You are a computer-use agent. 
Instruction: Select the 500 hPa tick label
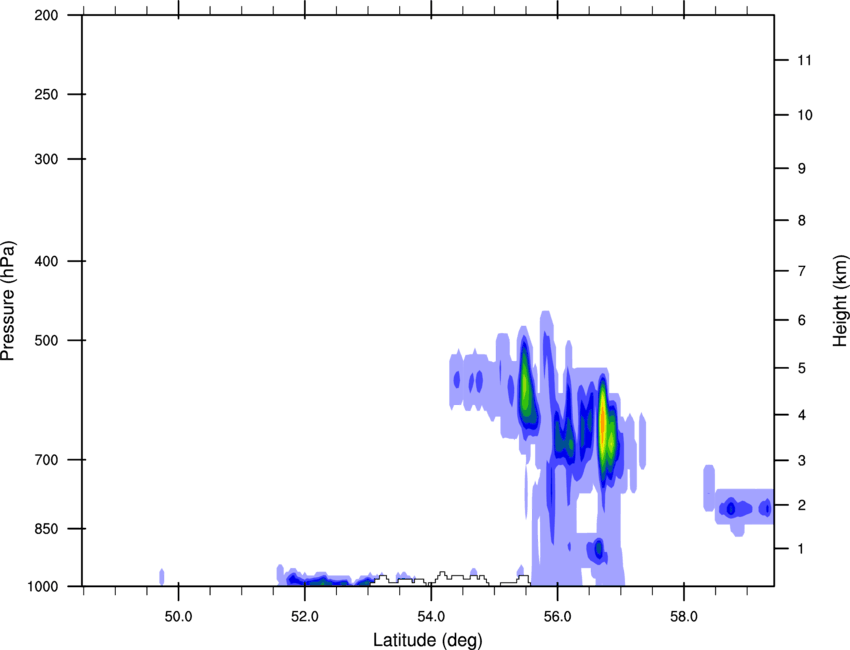46,341
